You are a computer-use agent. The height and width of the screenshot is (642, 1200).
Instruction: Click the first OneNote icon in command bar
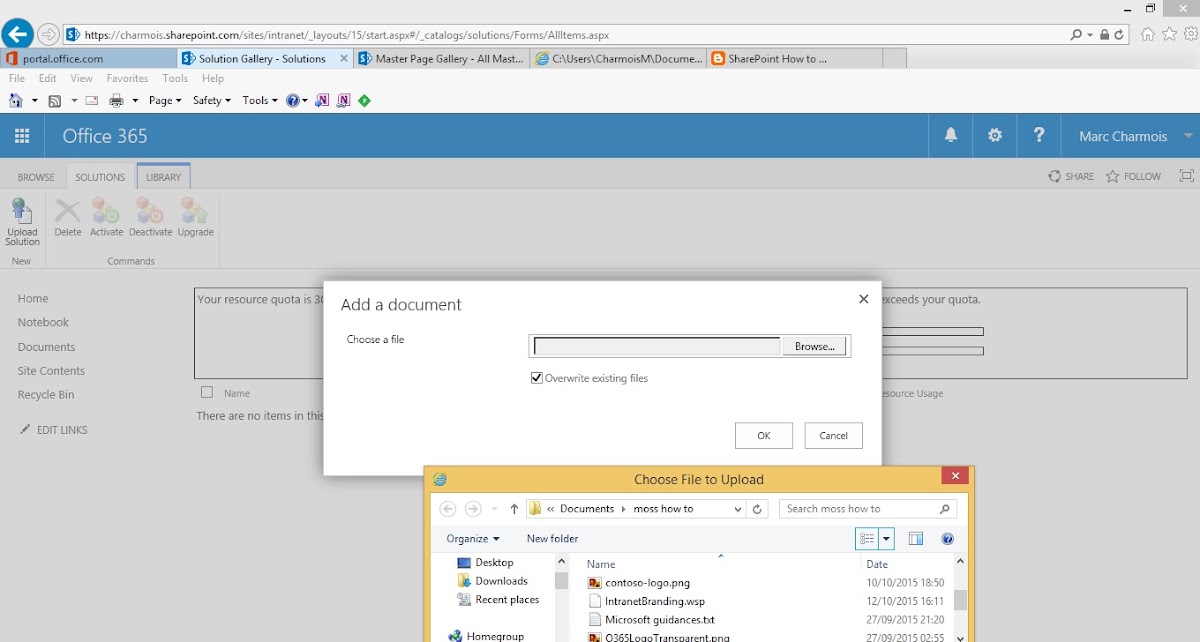pos(322,100)
